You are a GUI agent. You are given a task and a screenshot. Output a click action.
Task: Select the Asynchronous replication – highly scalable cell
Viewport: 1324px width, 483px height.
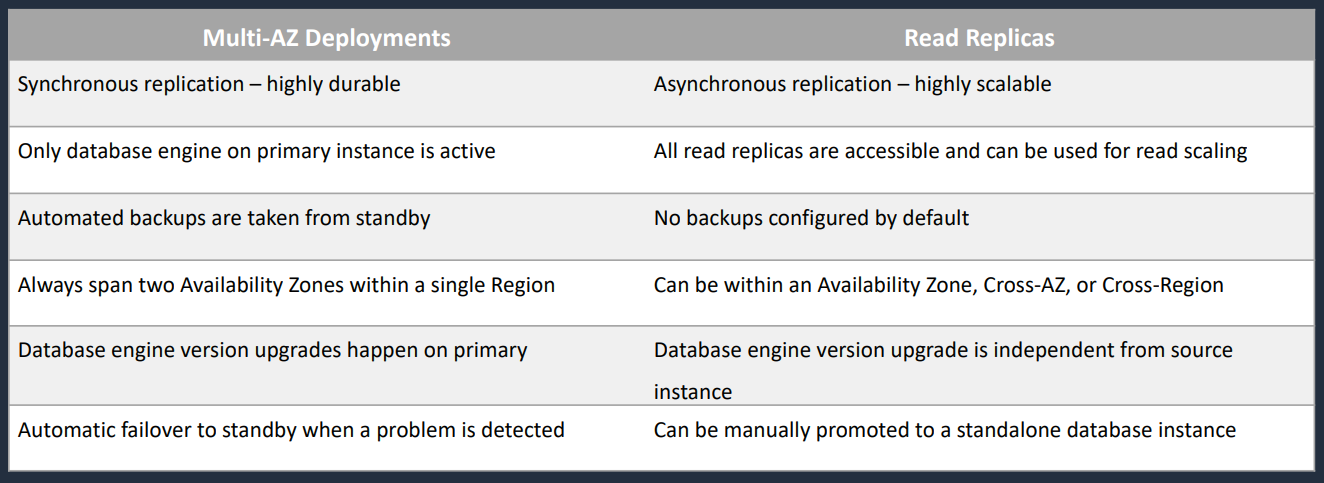[978, 93]
